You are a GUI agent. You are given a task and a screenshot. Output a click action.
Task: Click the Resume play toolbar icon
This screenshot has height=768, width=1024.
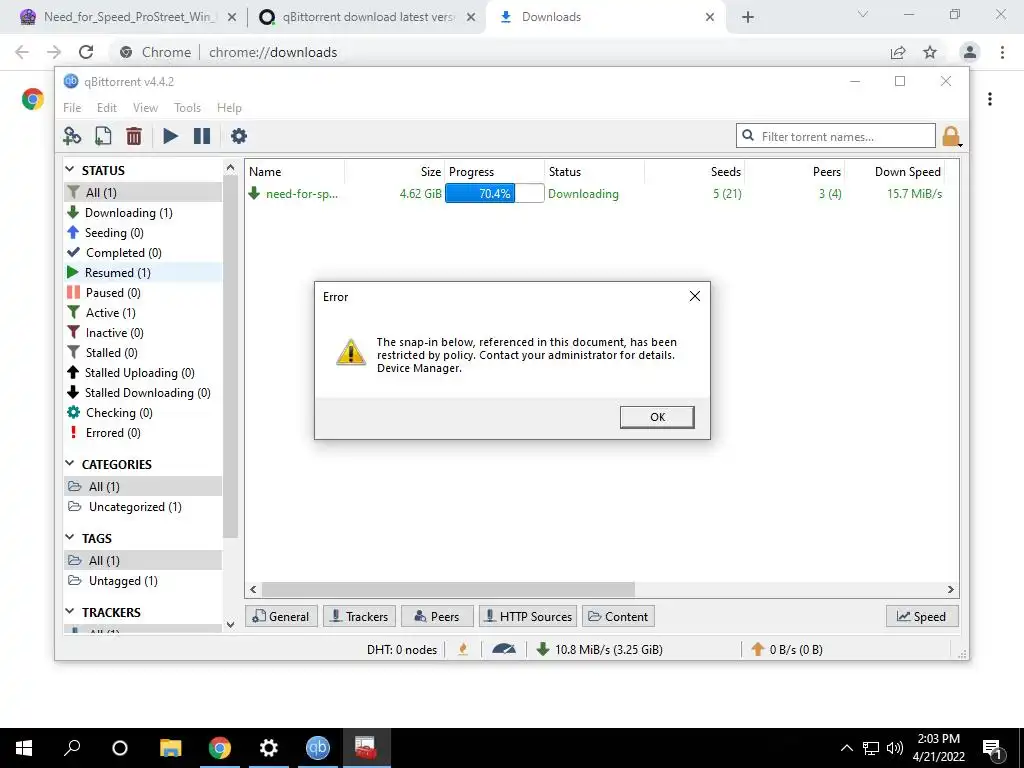pos(170,136)
